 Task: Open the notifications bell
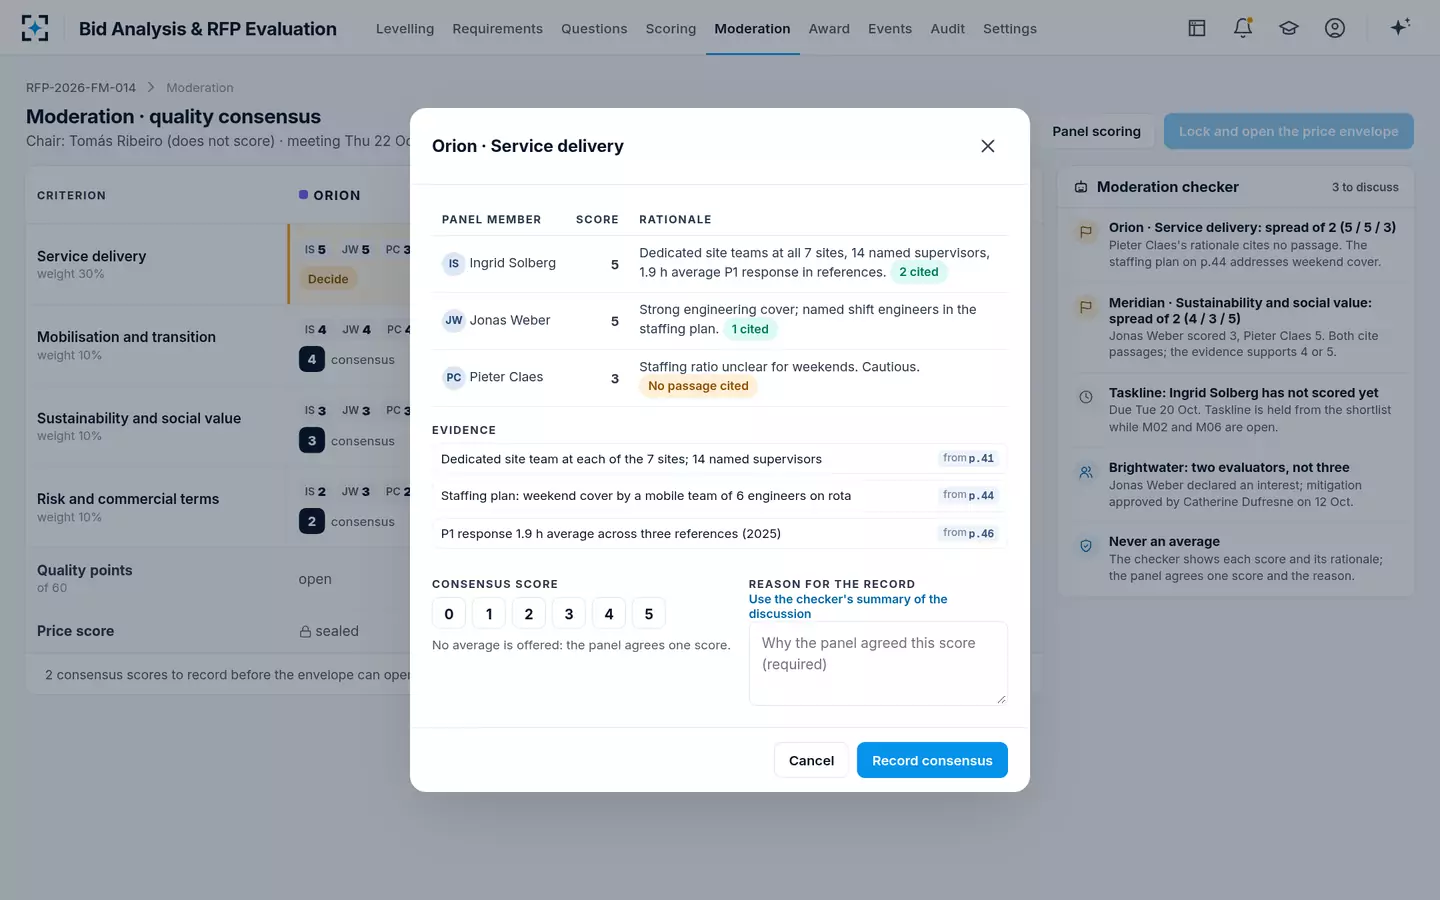coord(1243,28)
